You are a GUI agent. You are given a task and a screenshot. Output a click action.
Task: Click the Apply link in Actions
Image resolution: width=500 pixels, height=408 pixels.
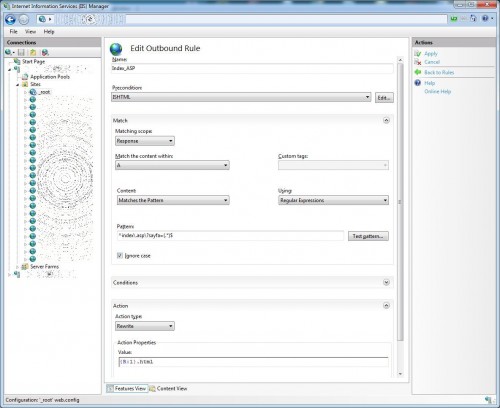(x=431, y=54)
